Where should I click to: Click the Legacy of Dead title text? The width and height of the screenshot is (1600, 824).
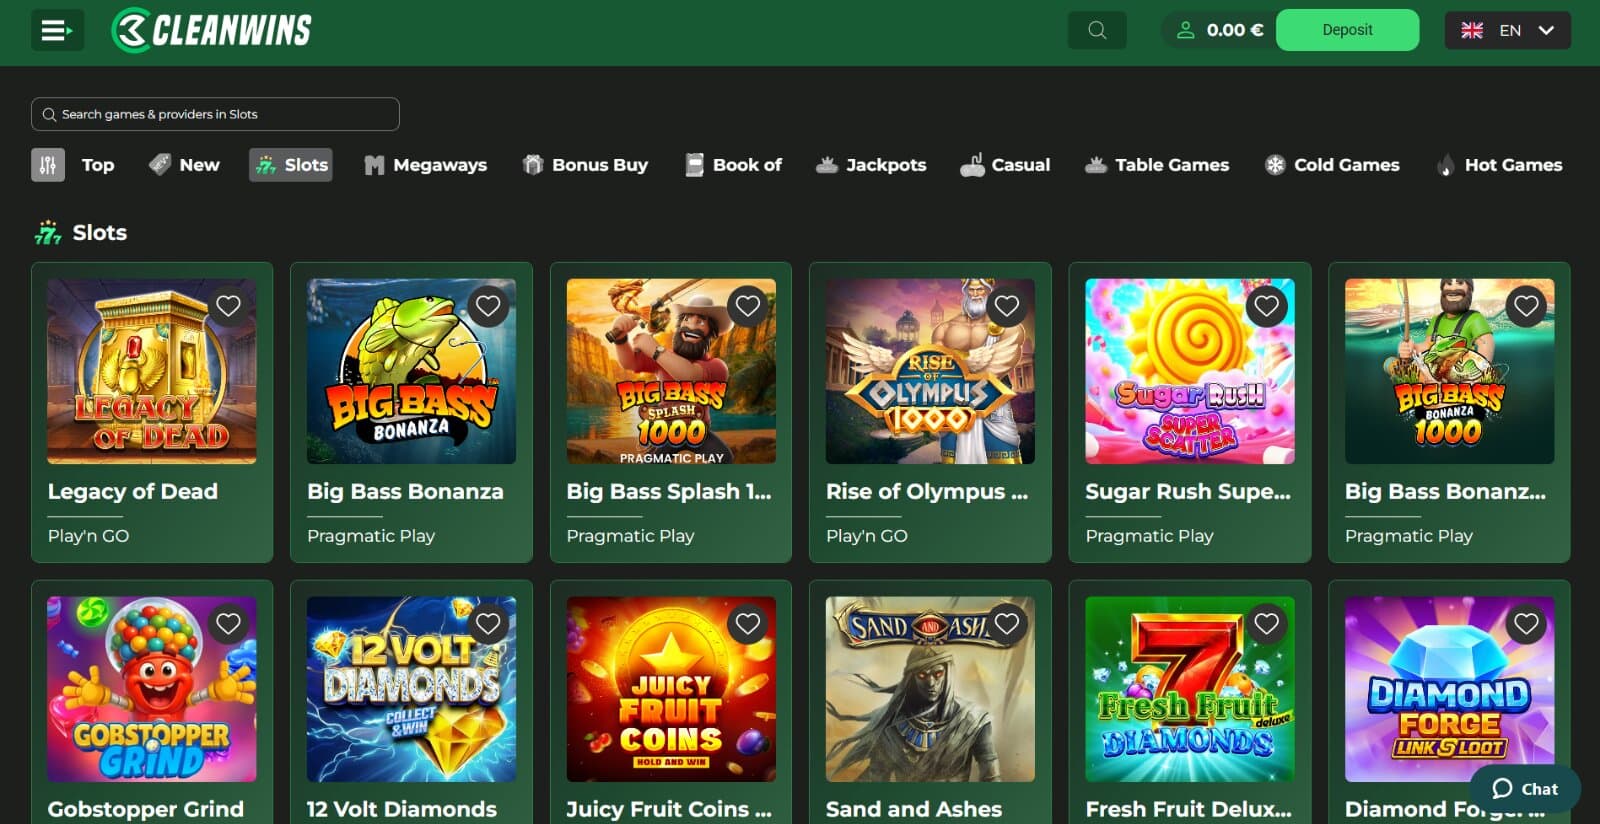pyautogui.click(x=133, y=492)
